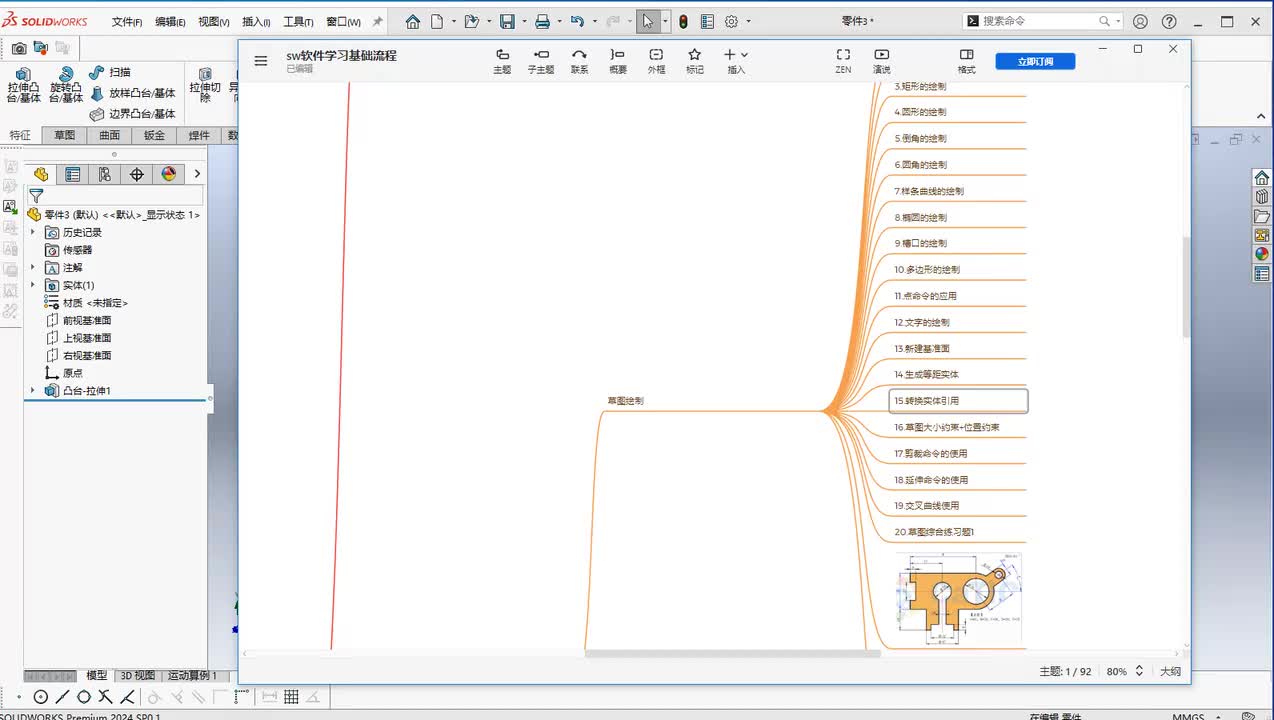The height and width of the screenshot is (720, 1274).
Task: Open the FeatureManager design tree tab icon
Action: click(41, 174)
